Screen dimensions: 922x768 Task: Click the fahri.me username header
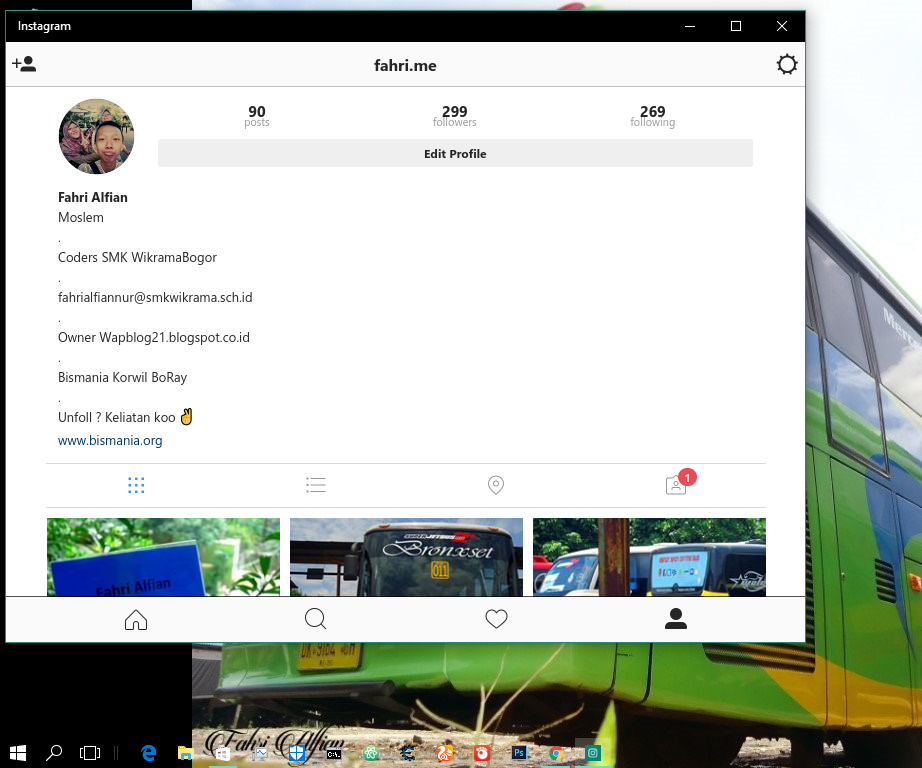405,65
